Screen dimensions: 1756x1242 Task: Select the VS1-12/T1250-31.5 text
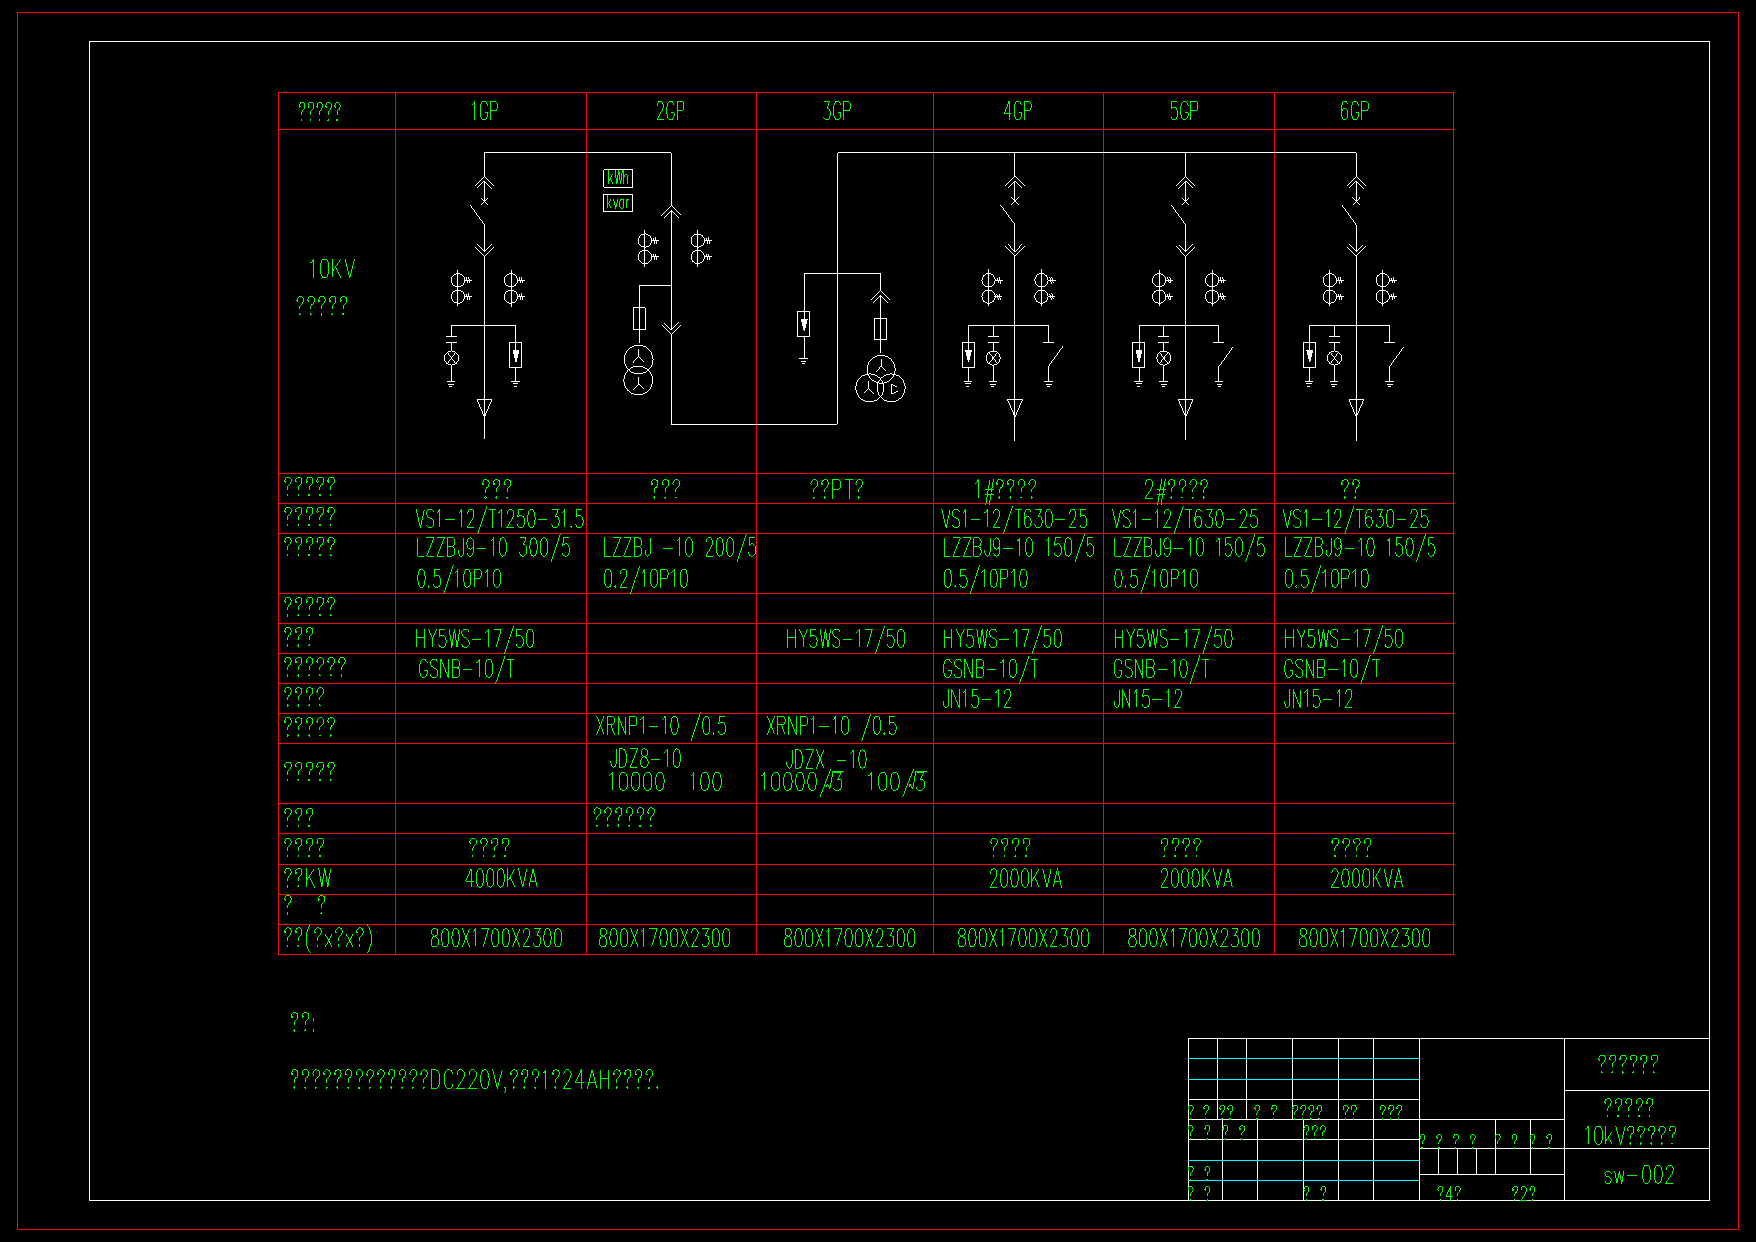pos(499,519)
